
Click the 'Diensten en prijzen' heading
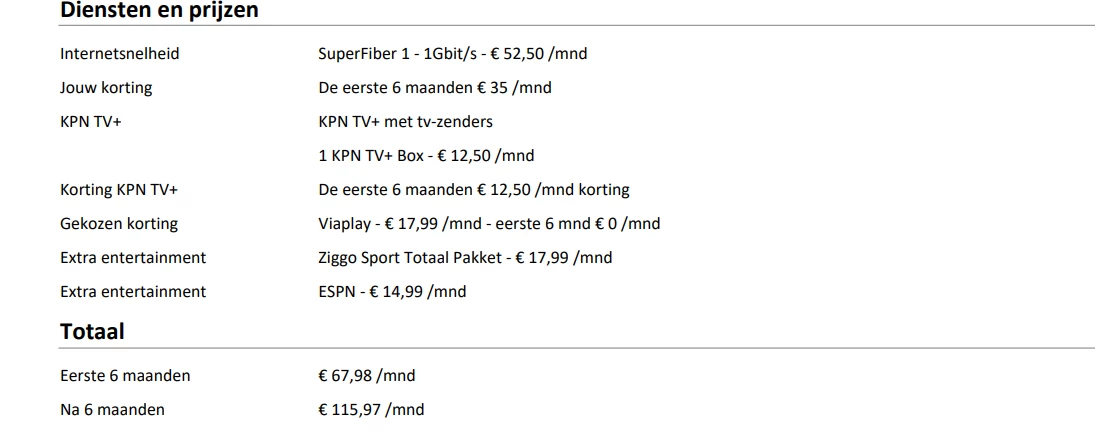[x=159, y=11]
